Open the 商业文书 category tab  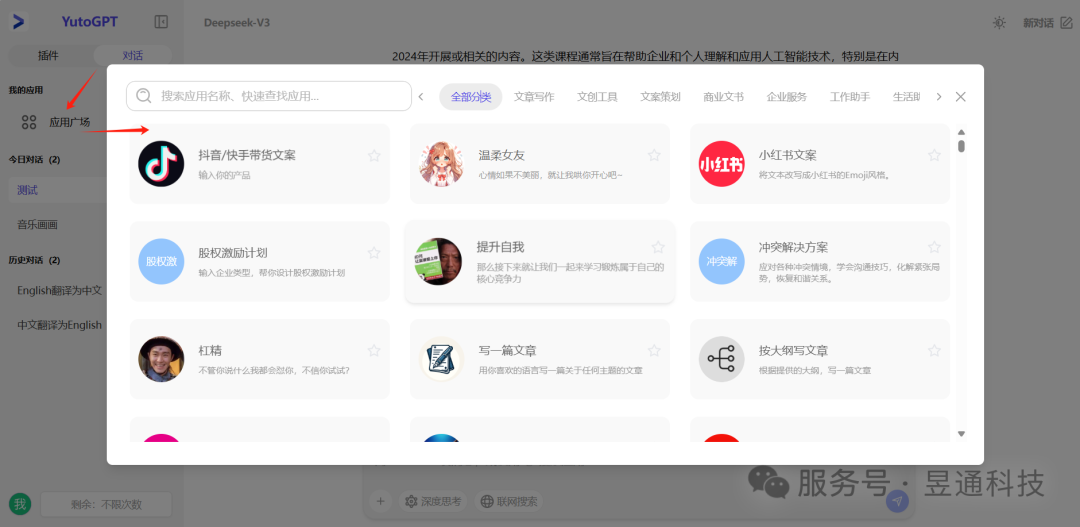point(723,96)
